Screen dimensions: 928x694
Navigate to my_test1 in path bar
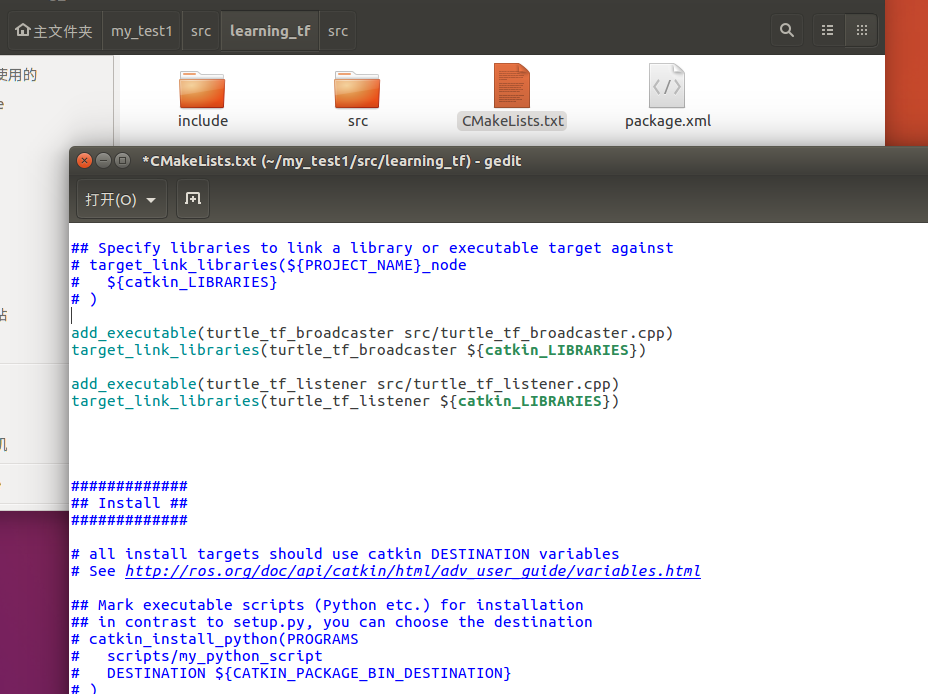click(141, 31)
